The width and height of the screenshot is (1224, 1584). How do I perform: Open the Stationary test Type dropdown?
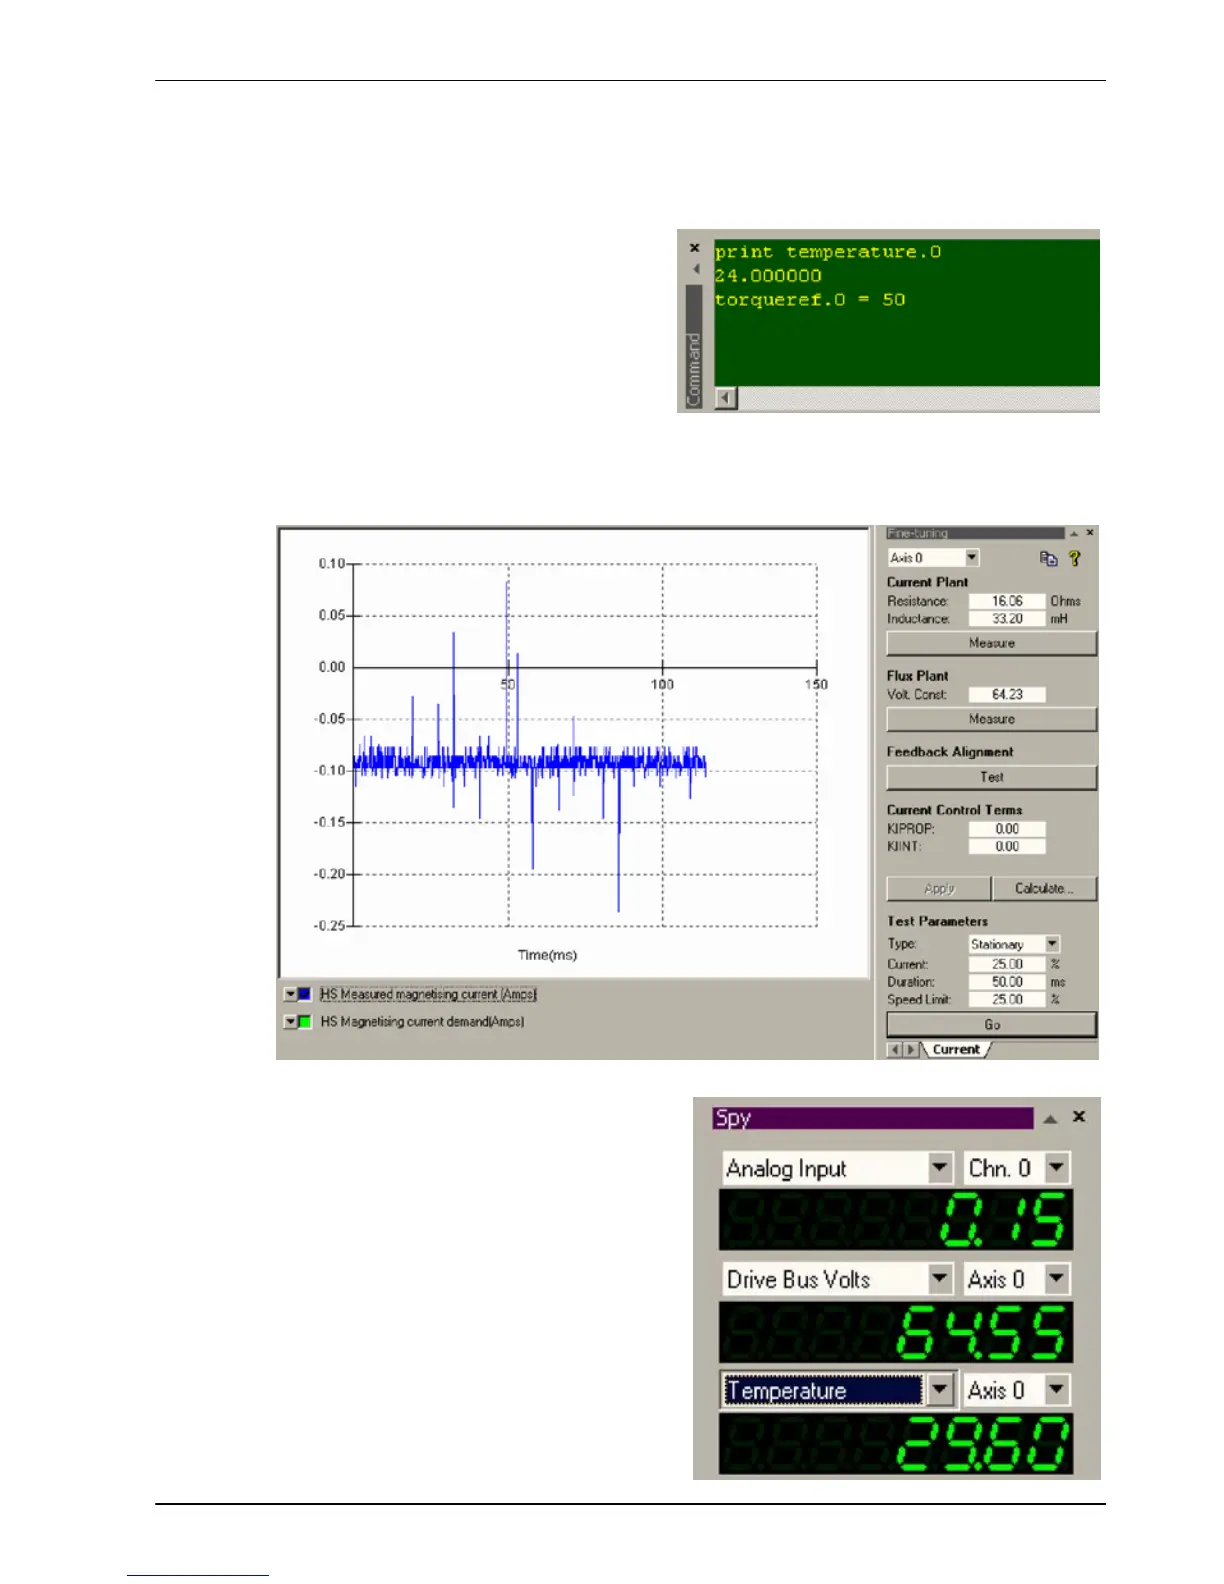coord(1052,944)
